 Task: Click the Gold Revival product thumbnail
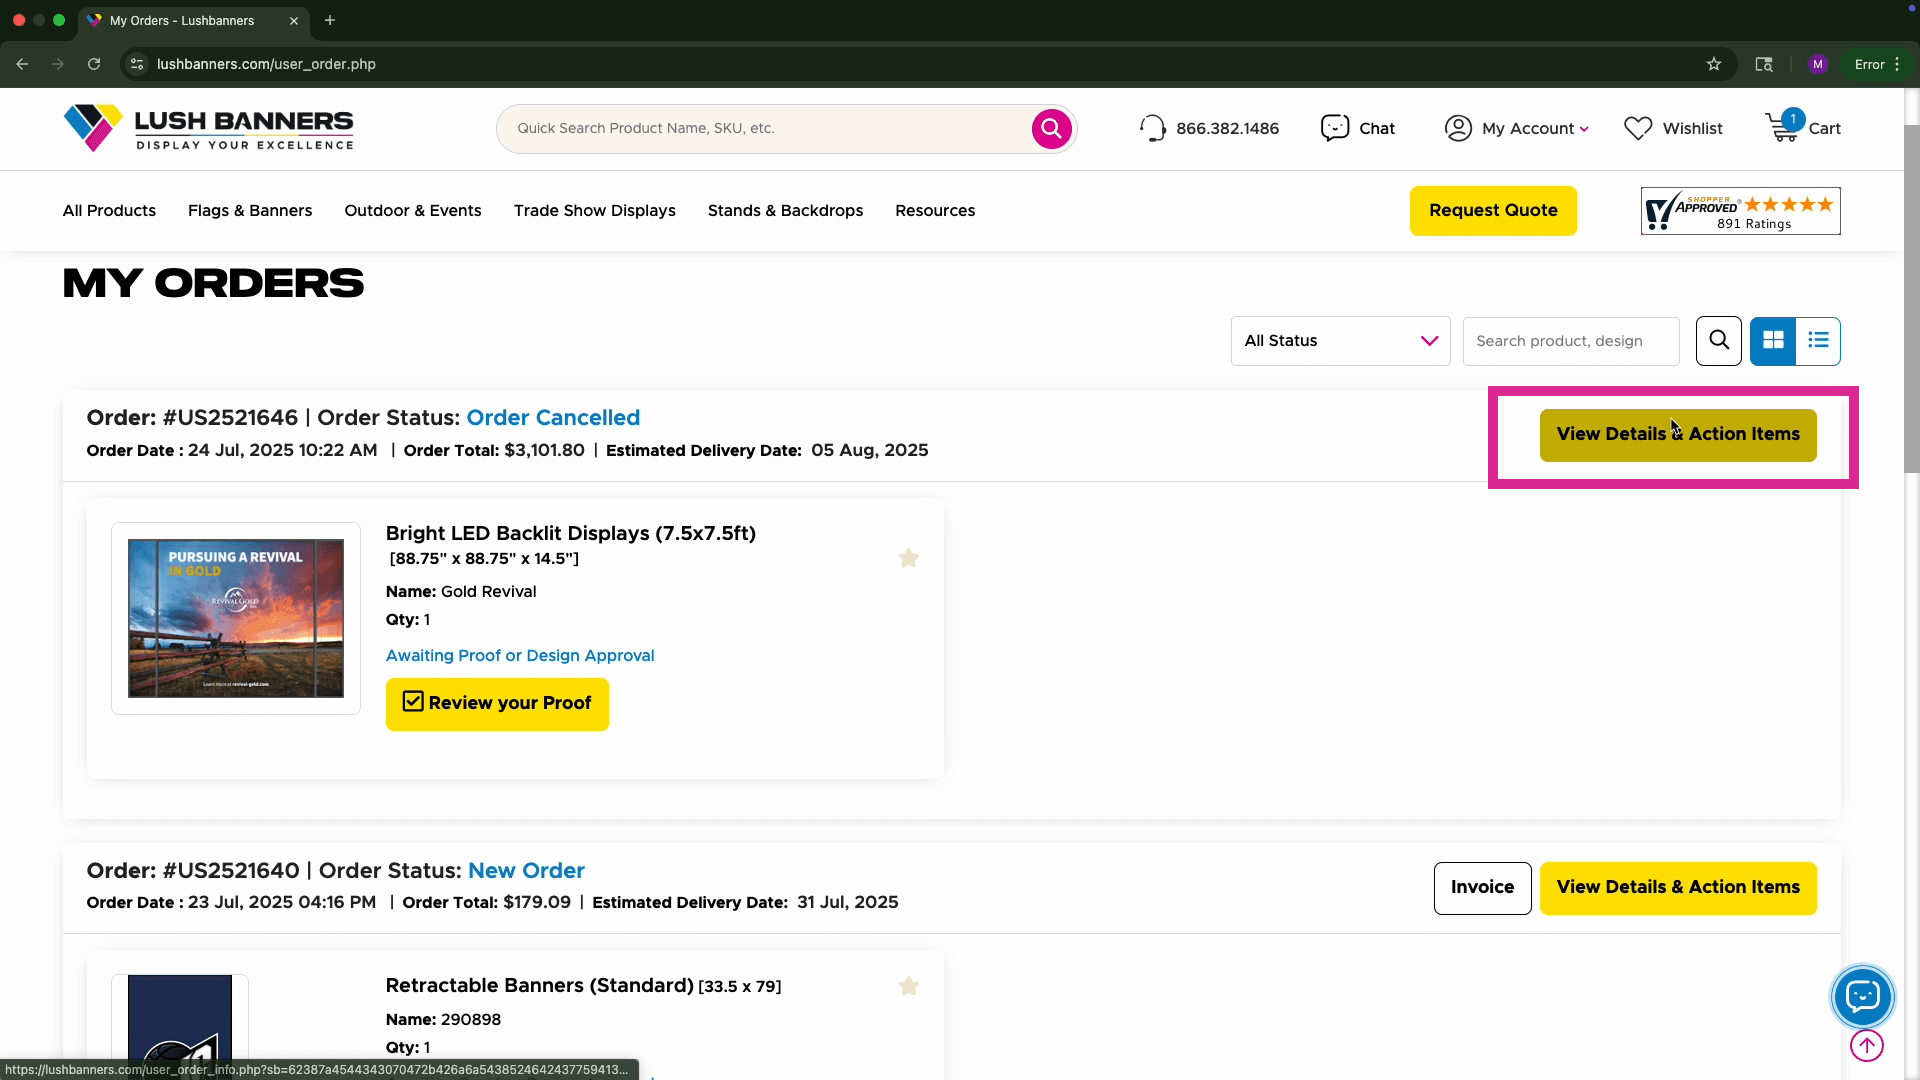point(236,618)
